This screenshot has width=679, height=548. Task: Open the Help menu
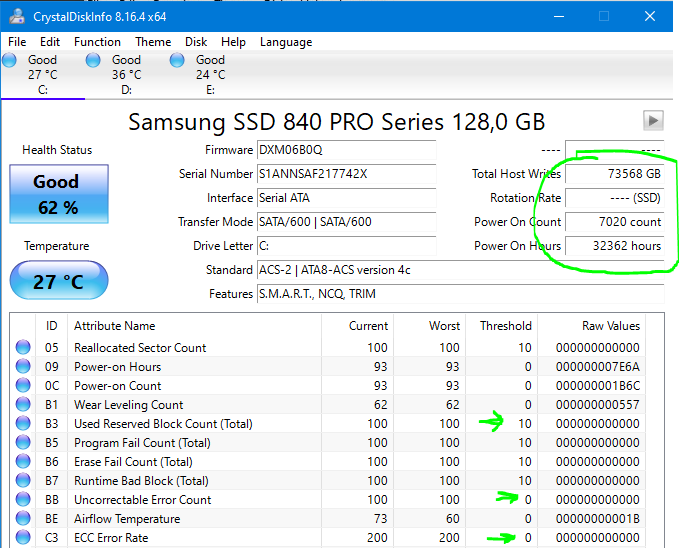pos(233,42)
